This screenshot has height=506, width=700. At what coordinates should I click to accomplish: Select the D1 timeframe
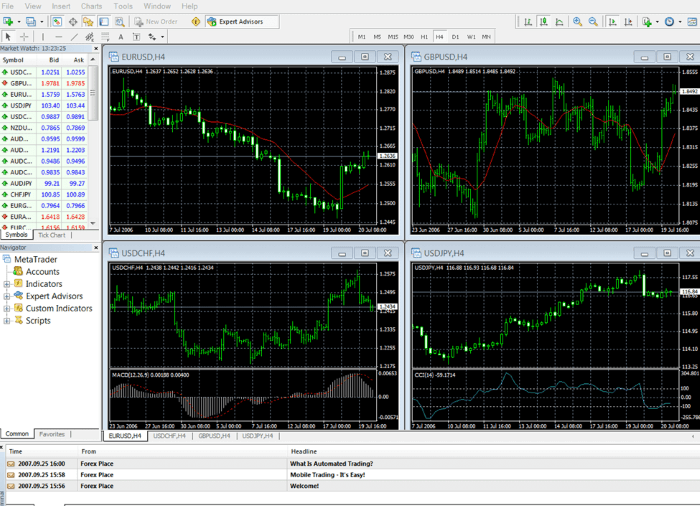(455, 37)
